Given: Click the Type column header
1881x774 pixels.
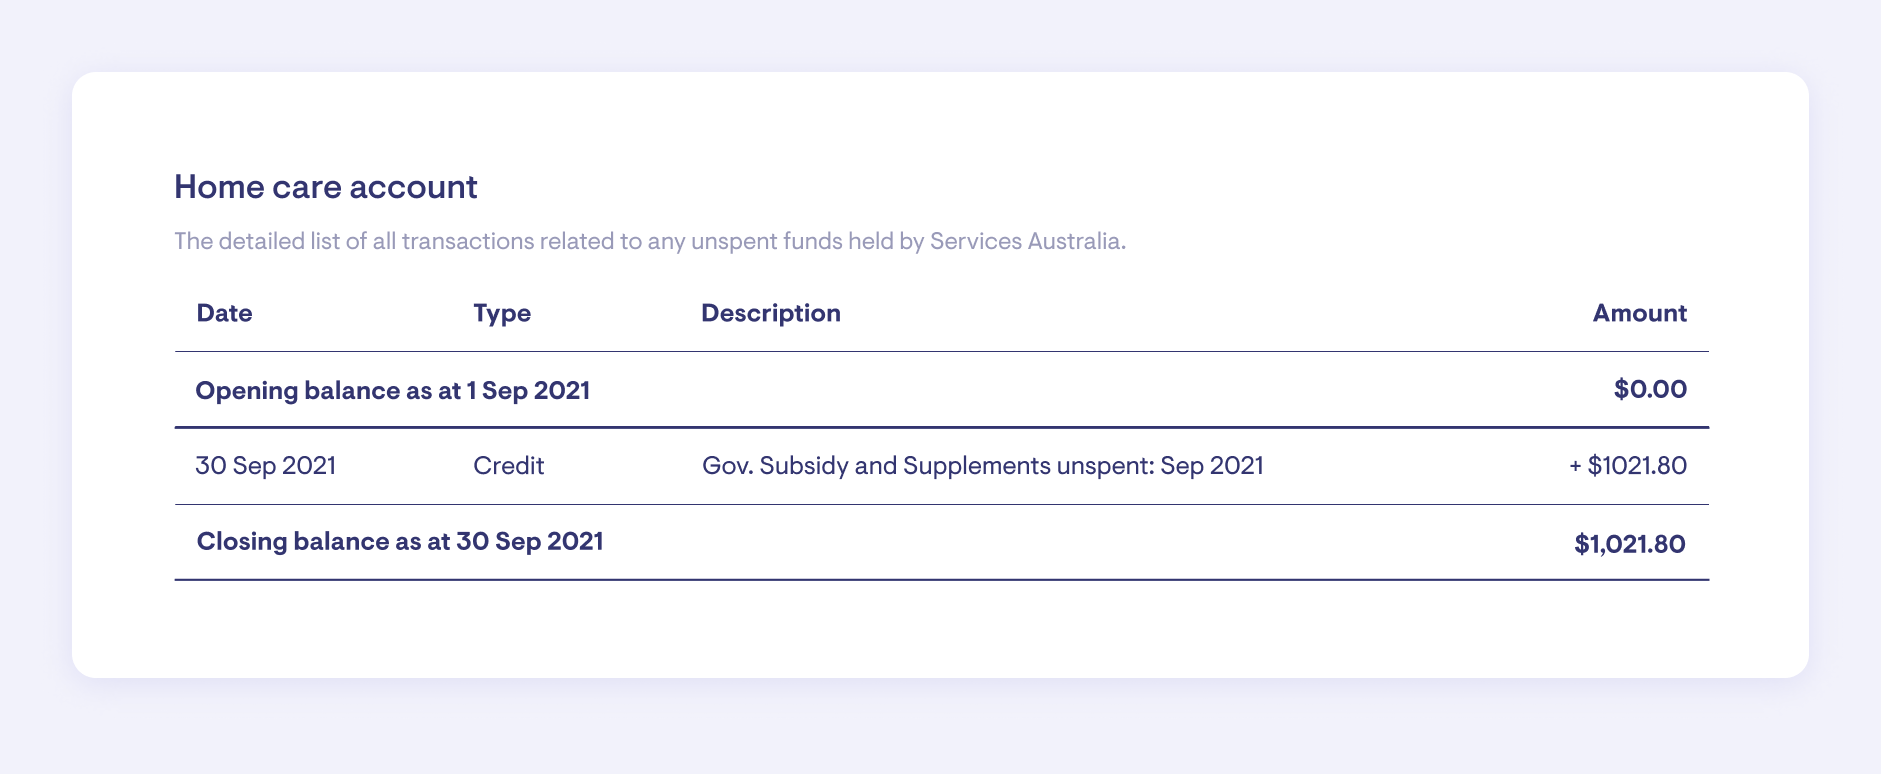Looking at the screenshot, I should coord(502,313).
